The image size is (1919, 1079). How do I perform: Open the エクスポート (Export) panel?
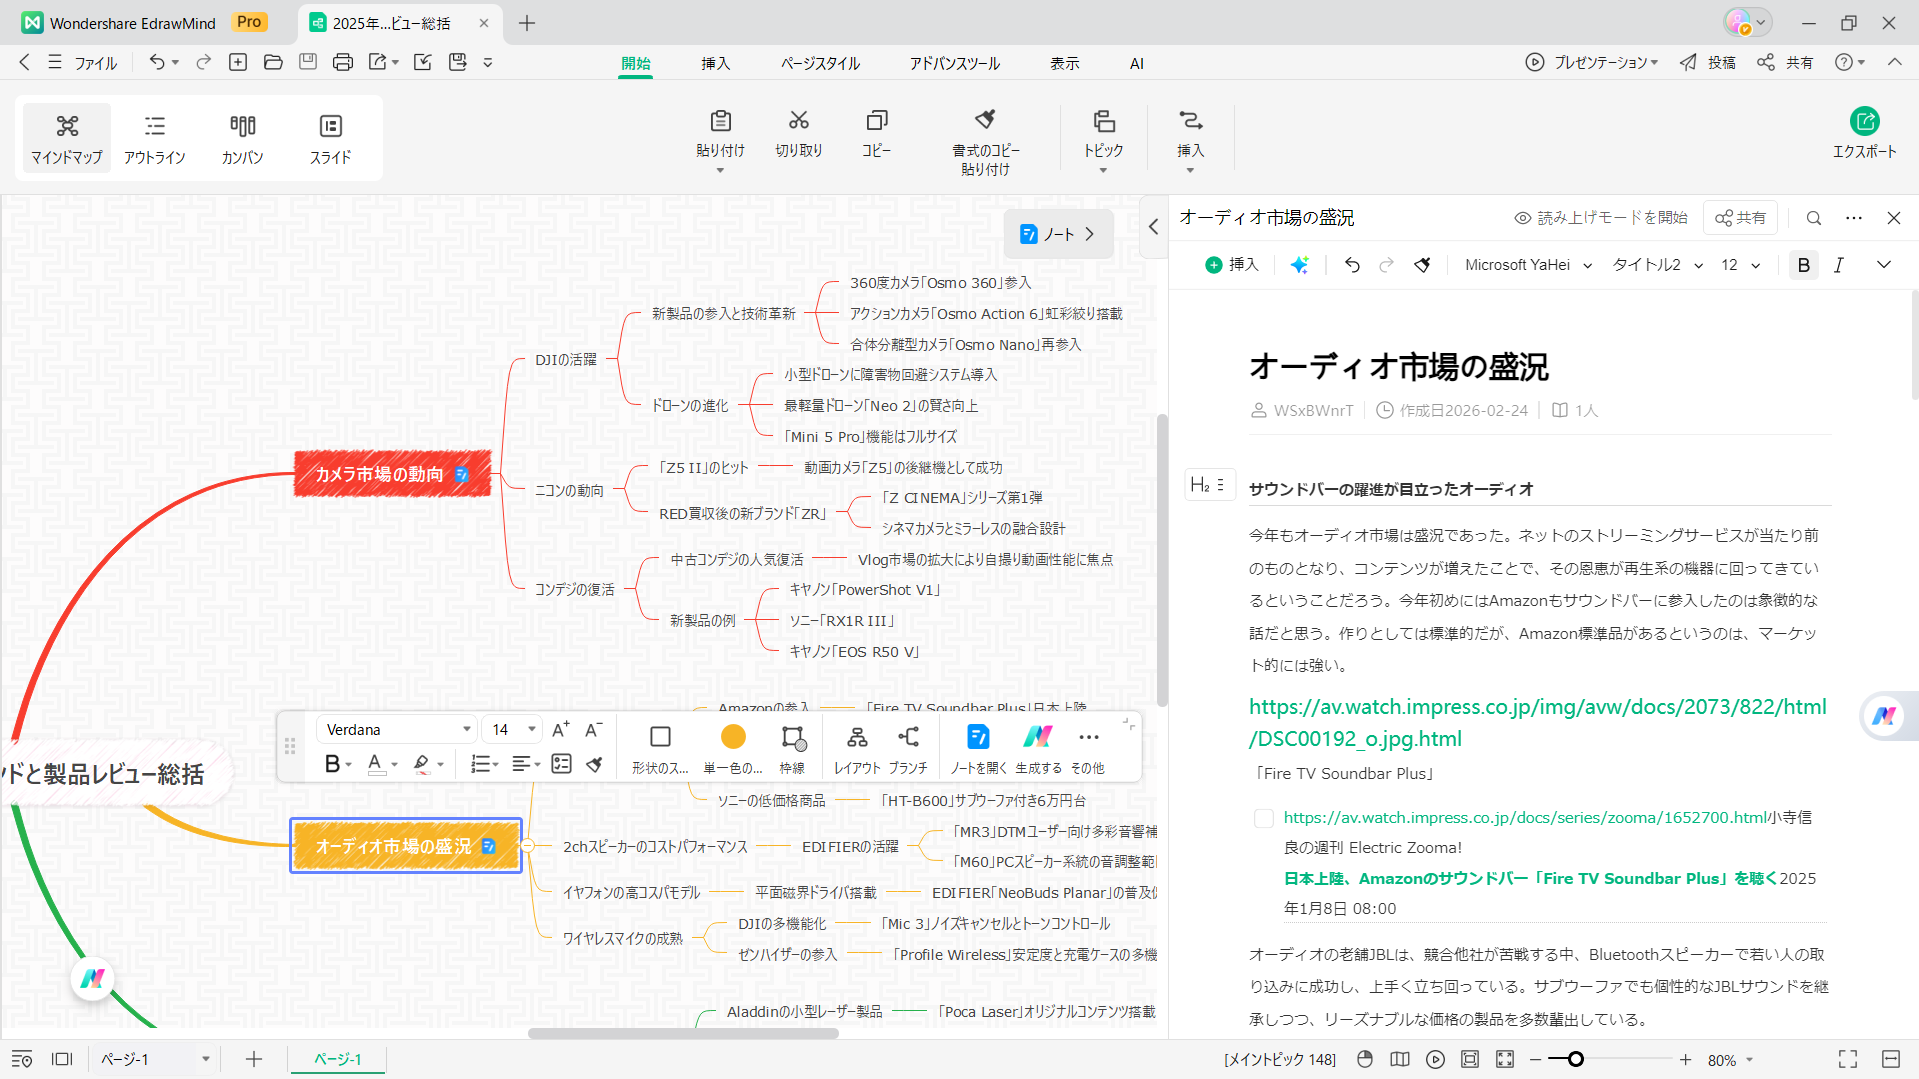click(x=1866, y=132)
